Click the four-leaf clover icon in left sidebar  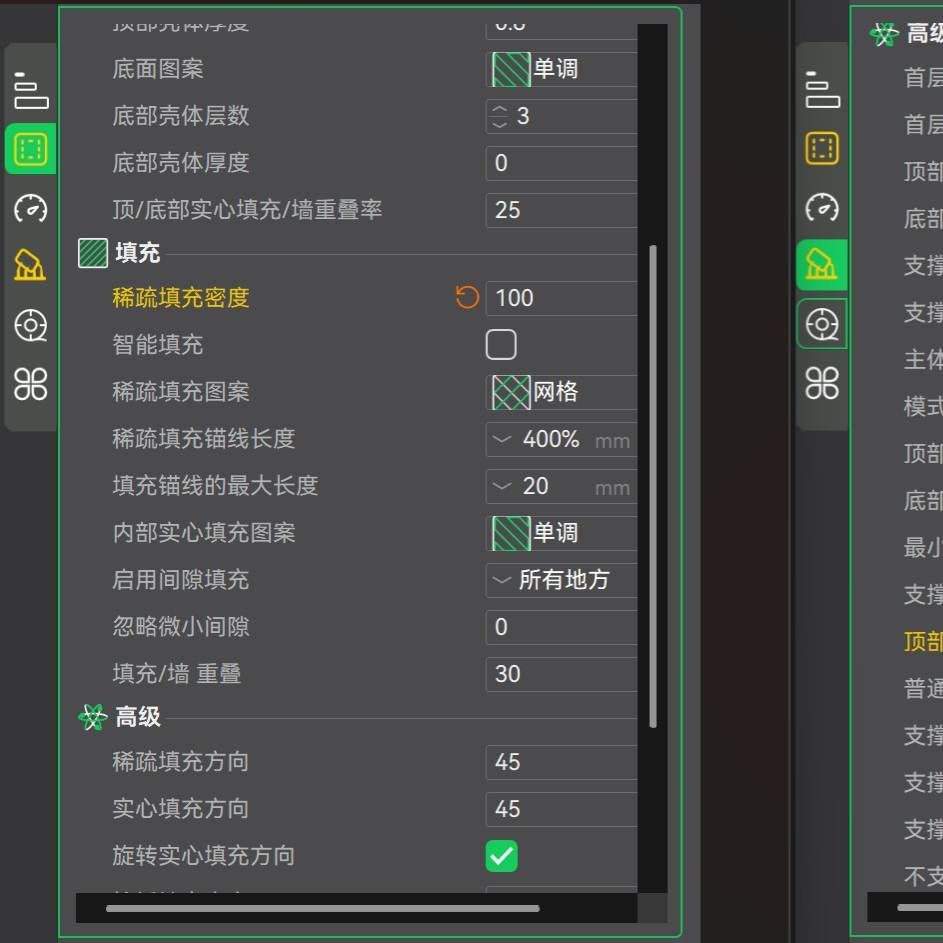click(31, 383)
